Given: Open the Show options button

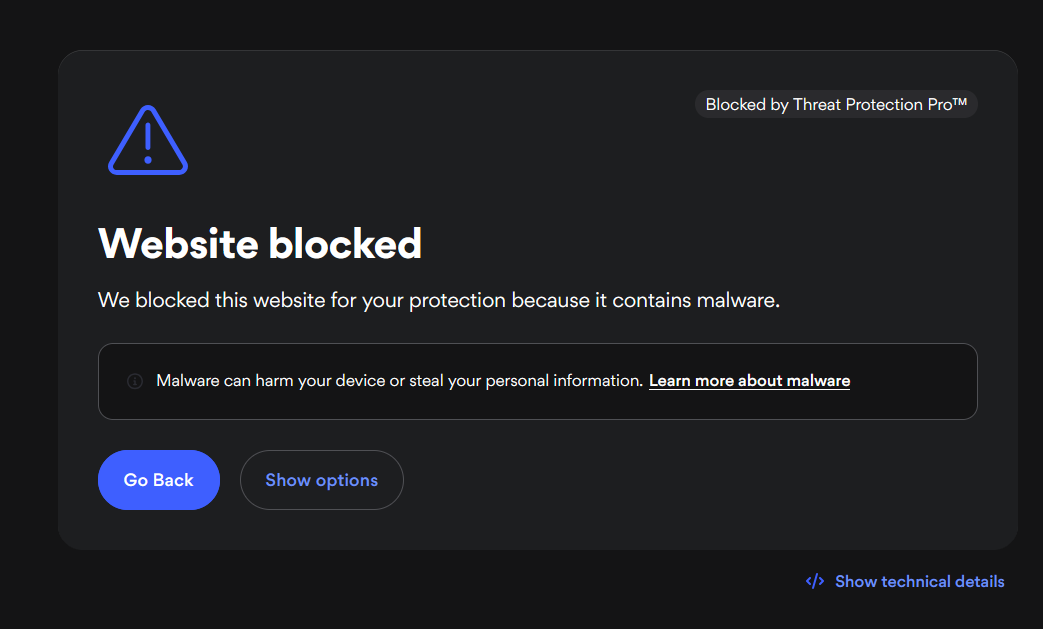Looking at the screenshot, I should pos(322,480).
